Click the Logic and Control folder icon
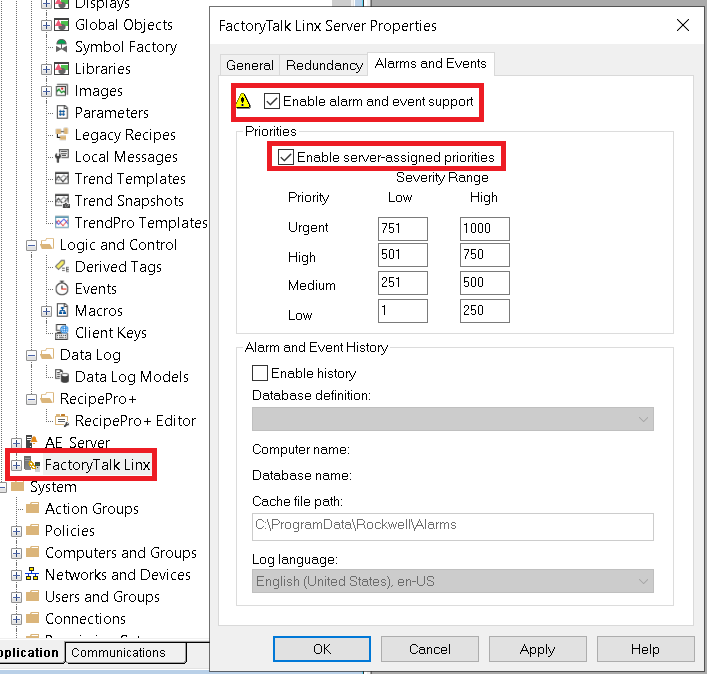723x674 pixels. point(47,244)
